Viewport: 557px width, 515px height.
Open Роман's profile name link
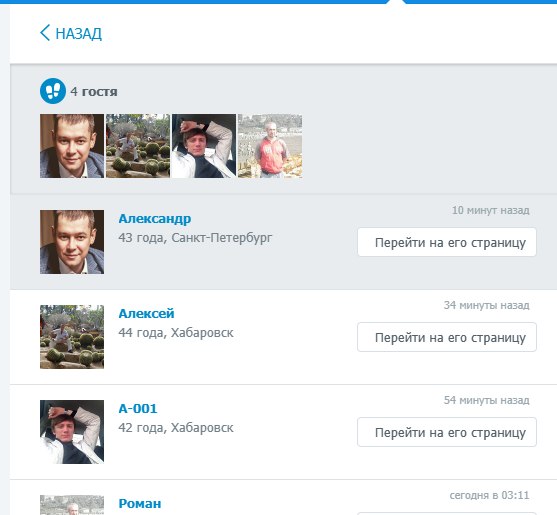[140, 504]
